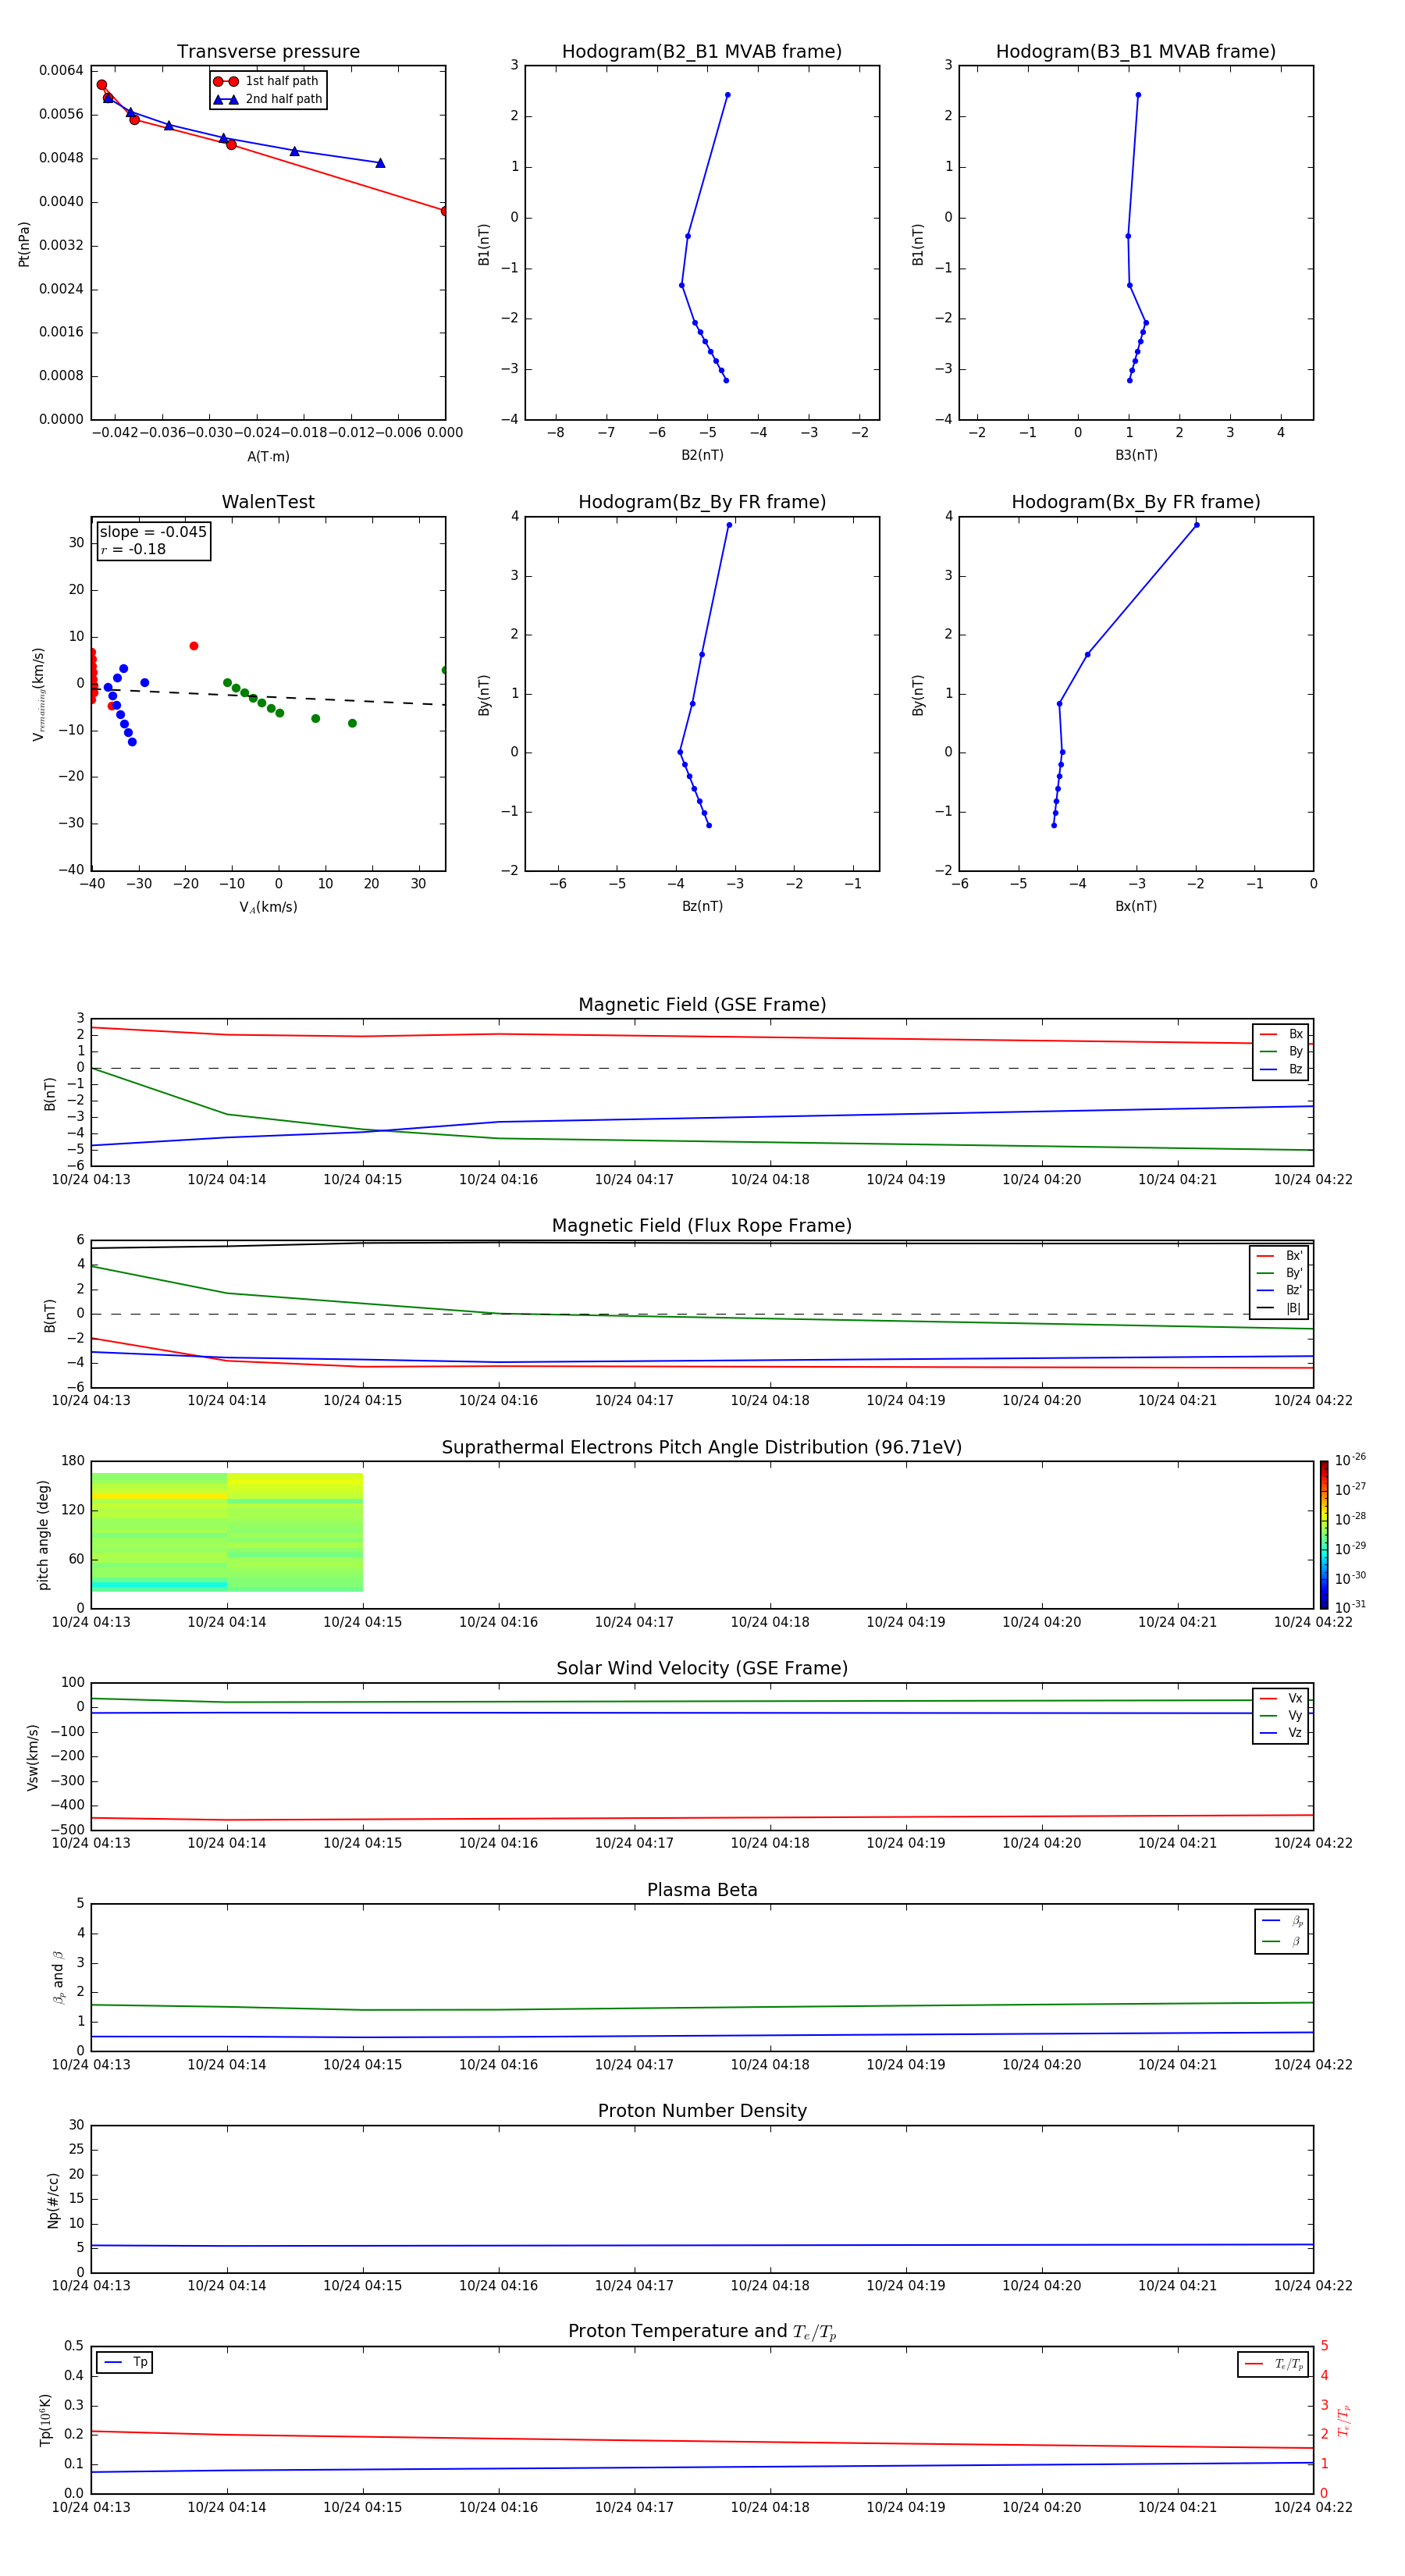This screenshot has height=2576, width=1405.
Task: Click the '10/24 04:22' tick under the proton temperature plot
Action: [x=1313, y=2508]
